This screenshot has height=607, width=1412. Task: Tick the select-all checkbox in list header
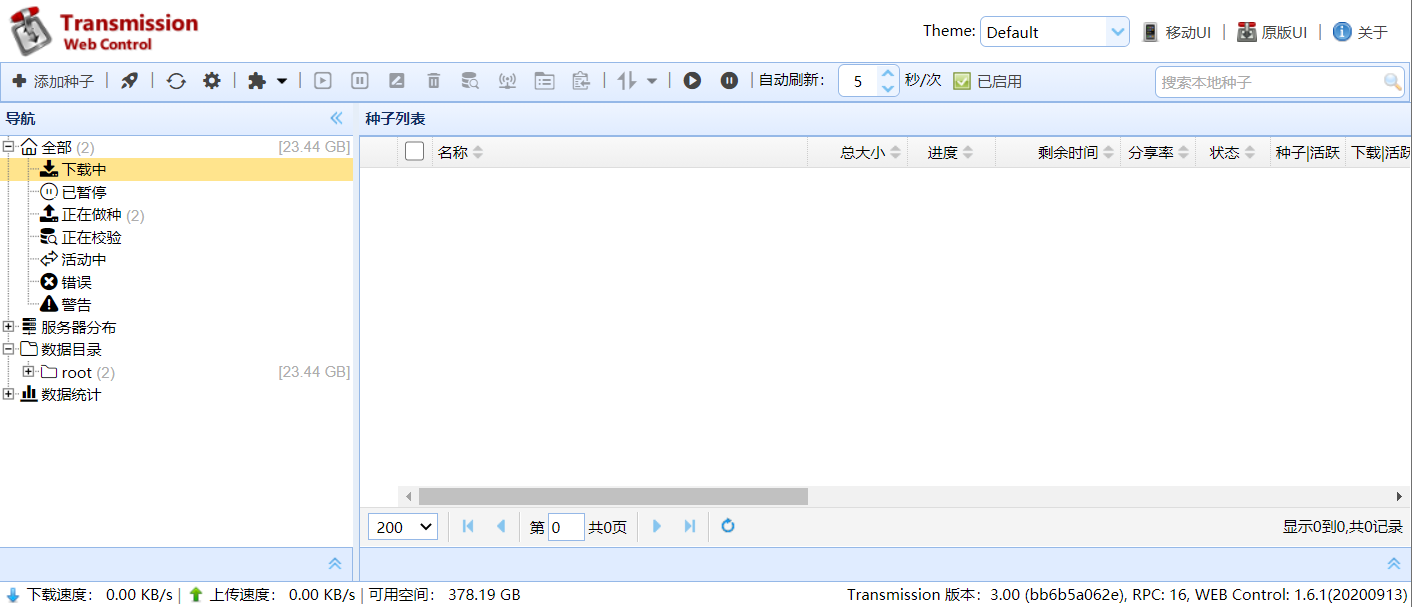[414, 152]
